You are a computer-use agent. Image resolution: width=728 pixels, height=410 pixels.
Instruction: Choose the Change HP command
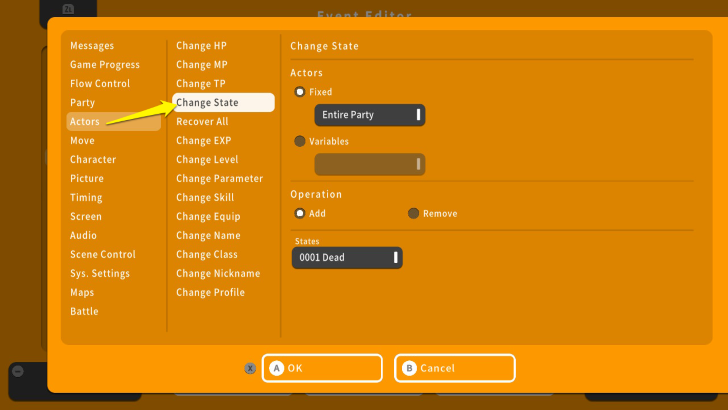pos(201,46)
